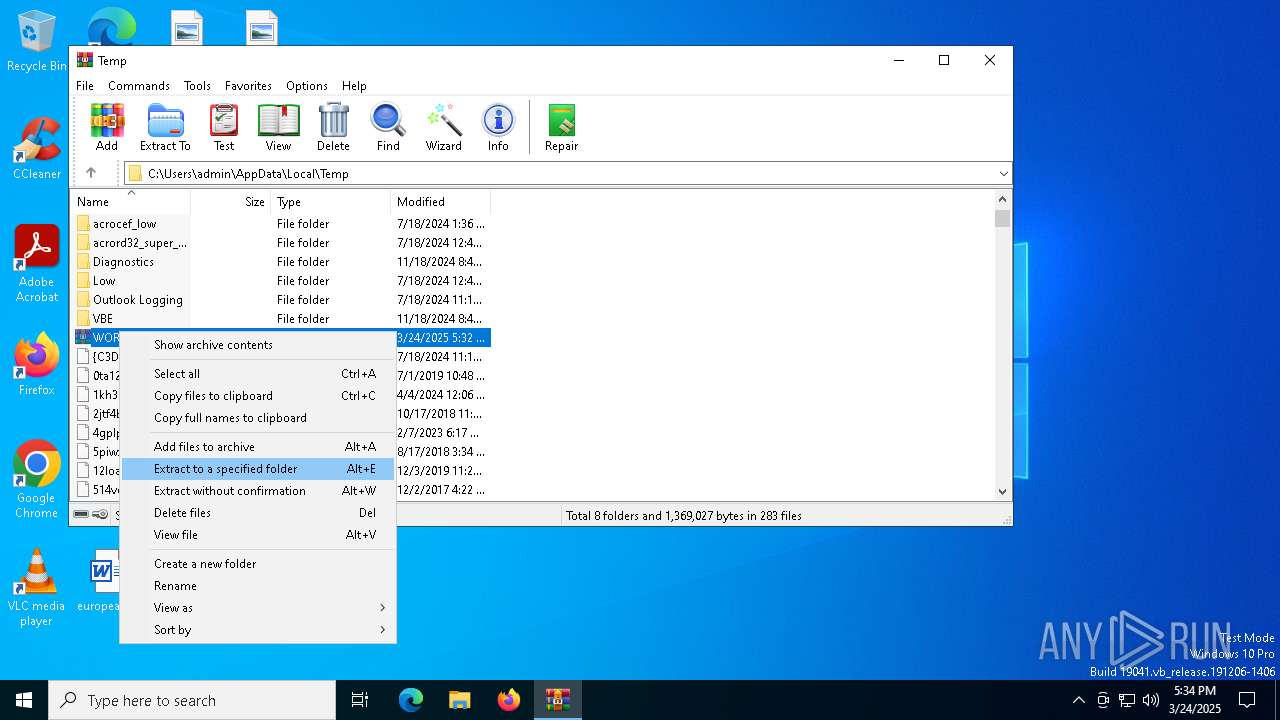Click the Test archive toolbar icon
This screenshot has height=720, width=1280.
(224, 127)
